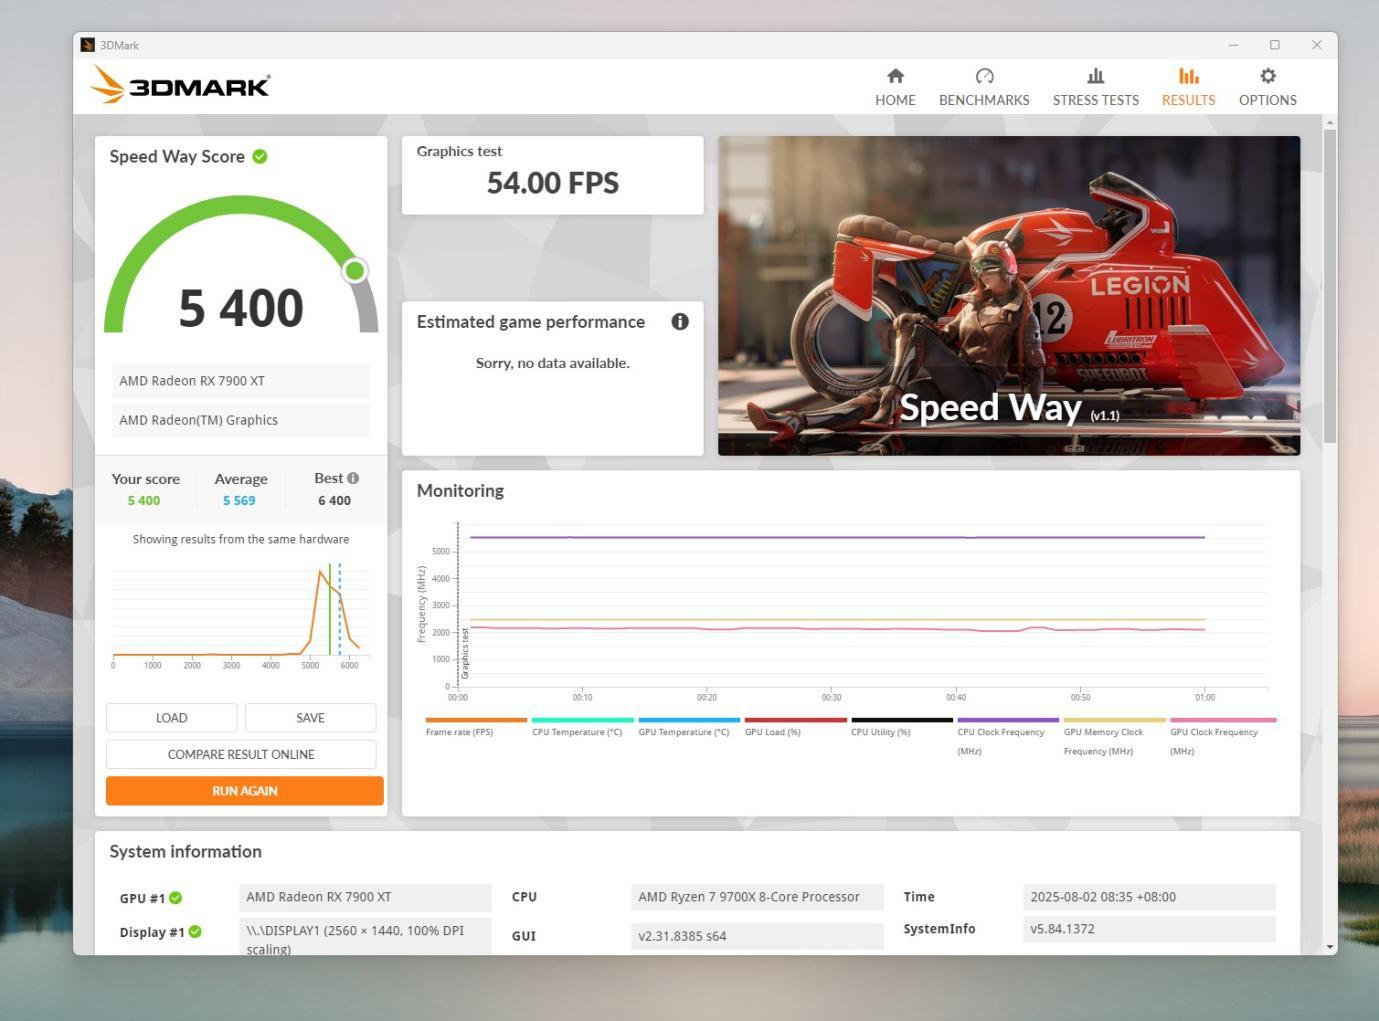The image size is (1379, 1021).
Task: Click the Estimated game performance info icon
Action: [680, 321]
